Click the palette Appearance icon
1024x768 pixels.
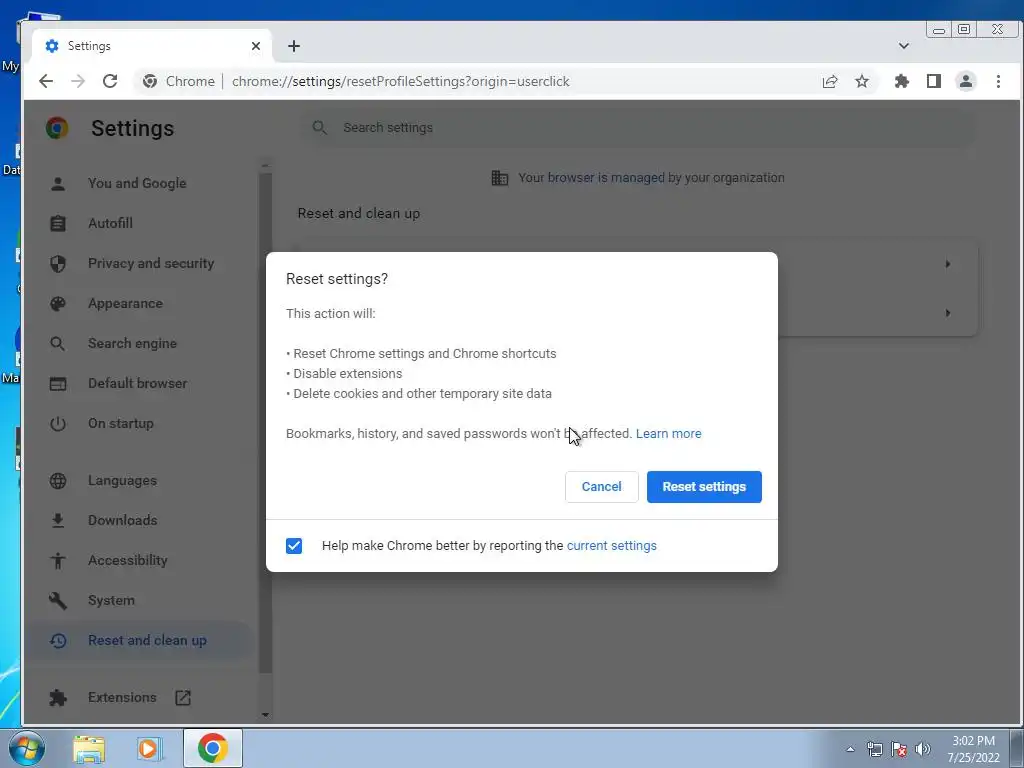[57, 304]
